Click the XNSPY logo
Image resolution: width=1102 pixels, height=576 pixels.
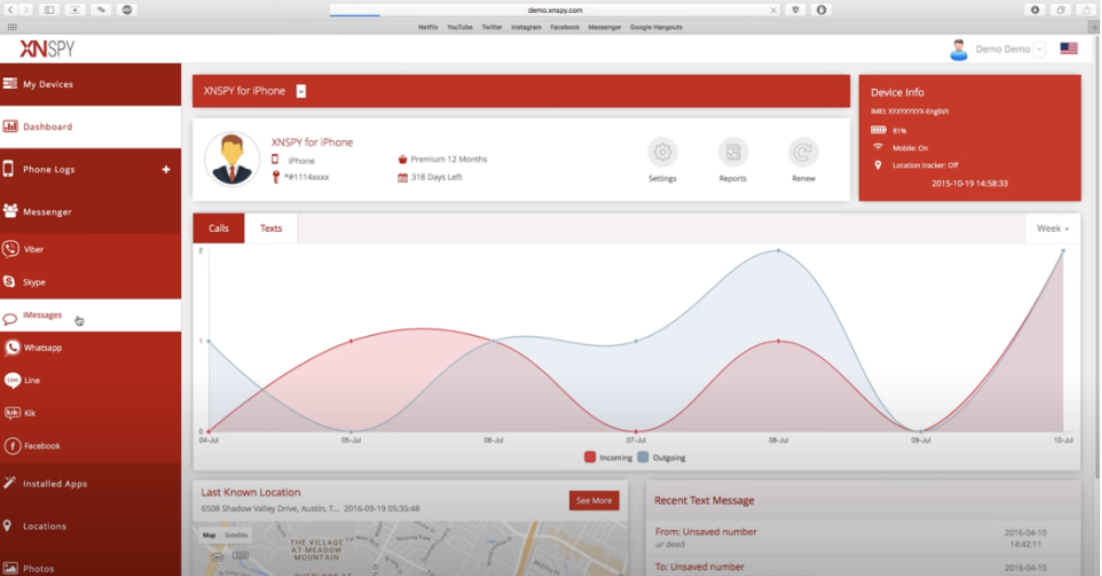coord(47,48)
